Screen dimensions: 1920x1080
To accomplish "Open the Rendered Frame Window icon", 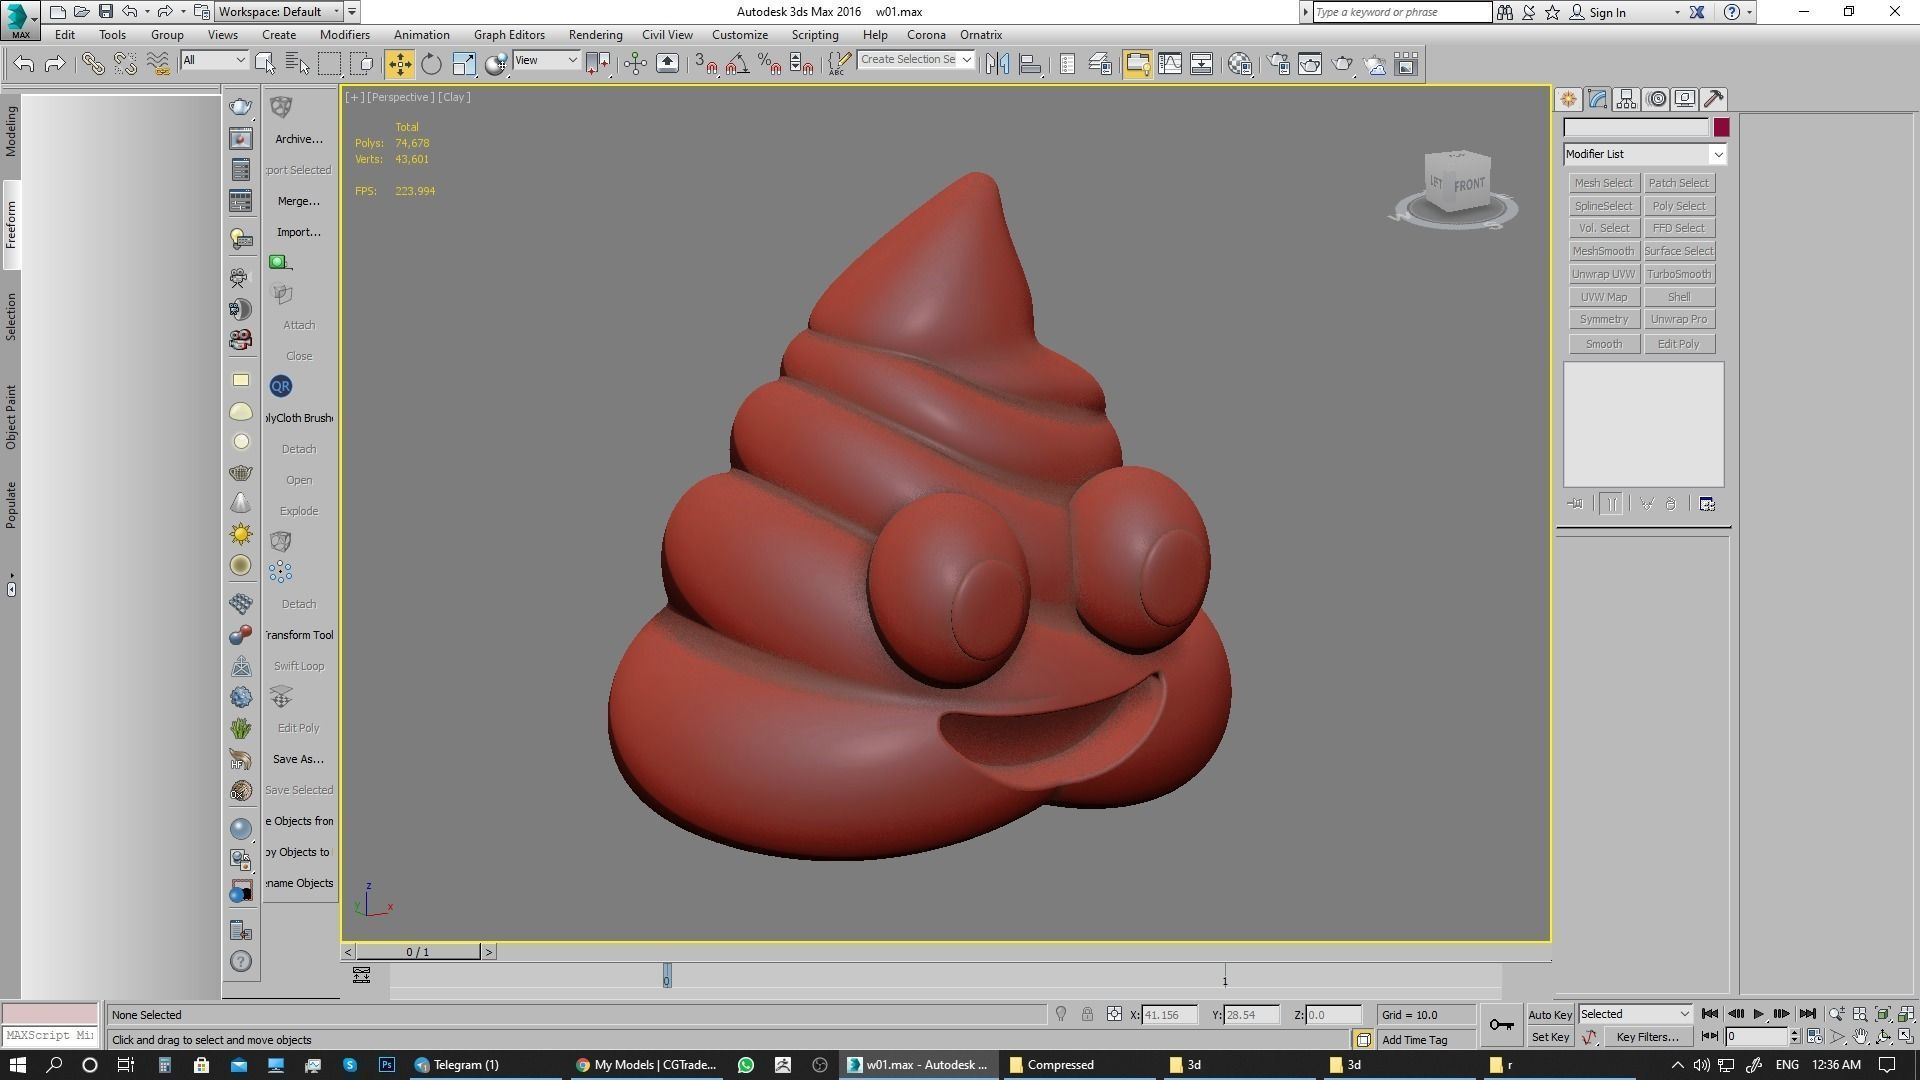I will (1310, 64).
